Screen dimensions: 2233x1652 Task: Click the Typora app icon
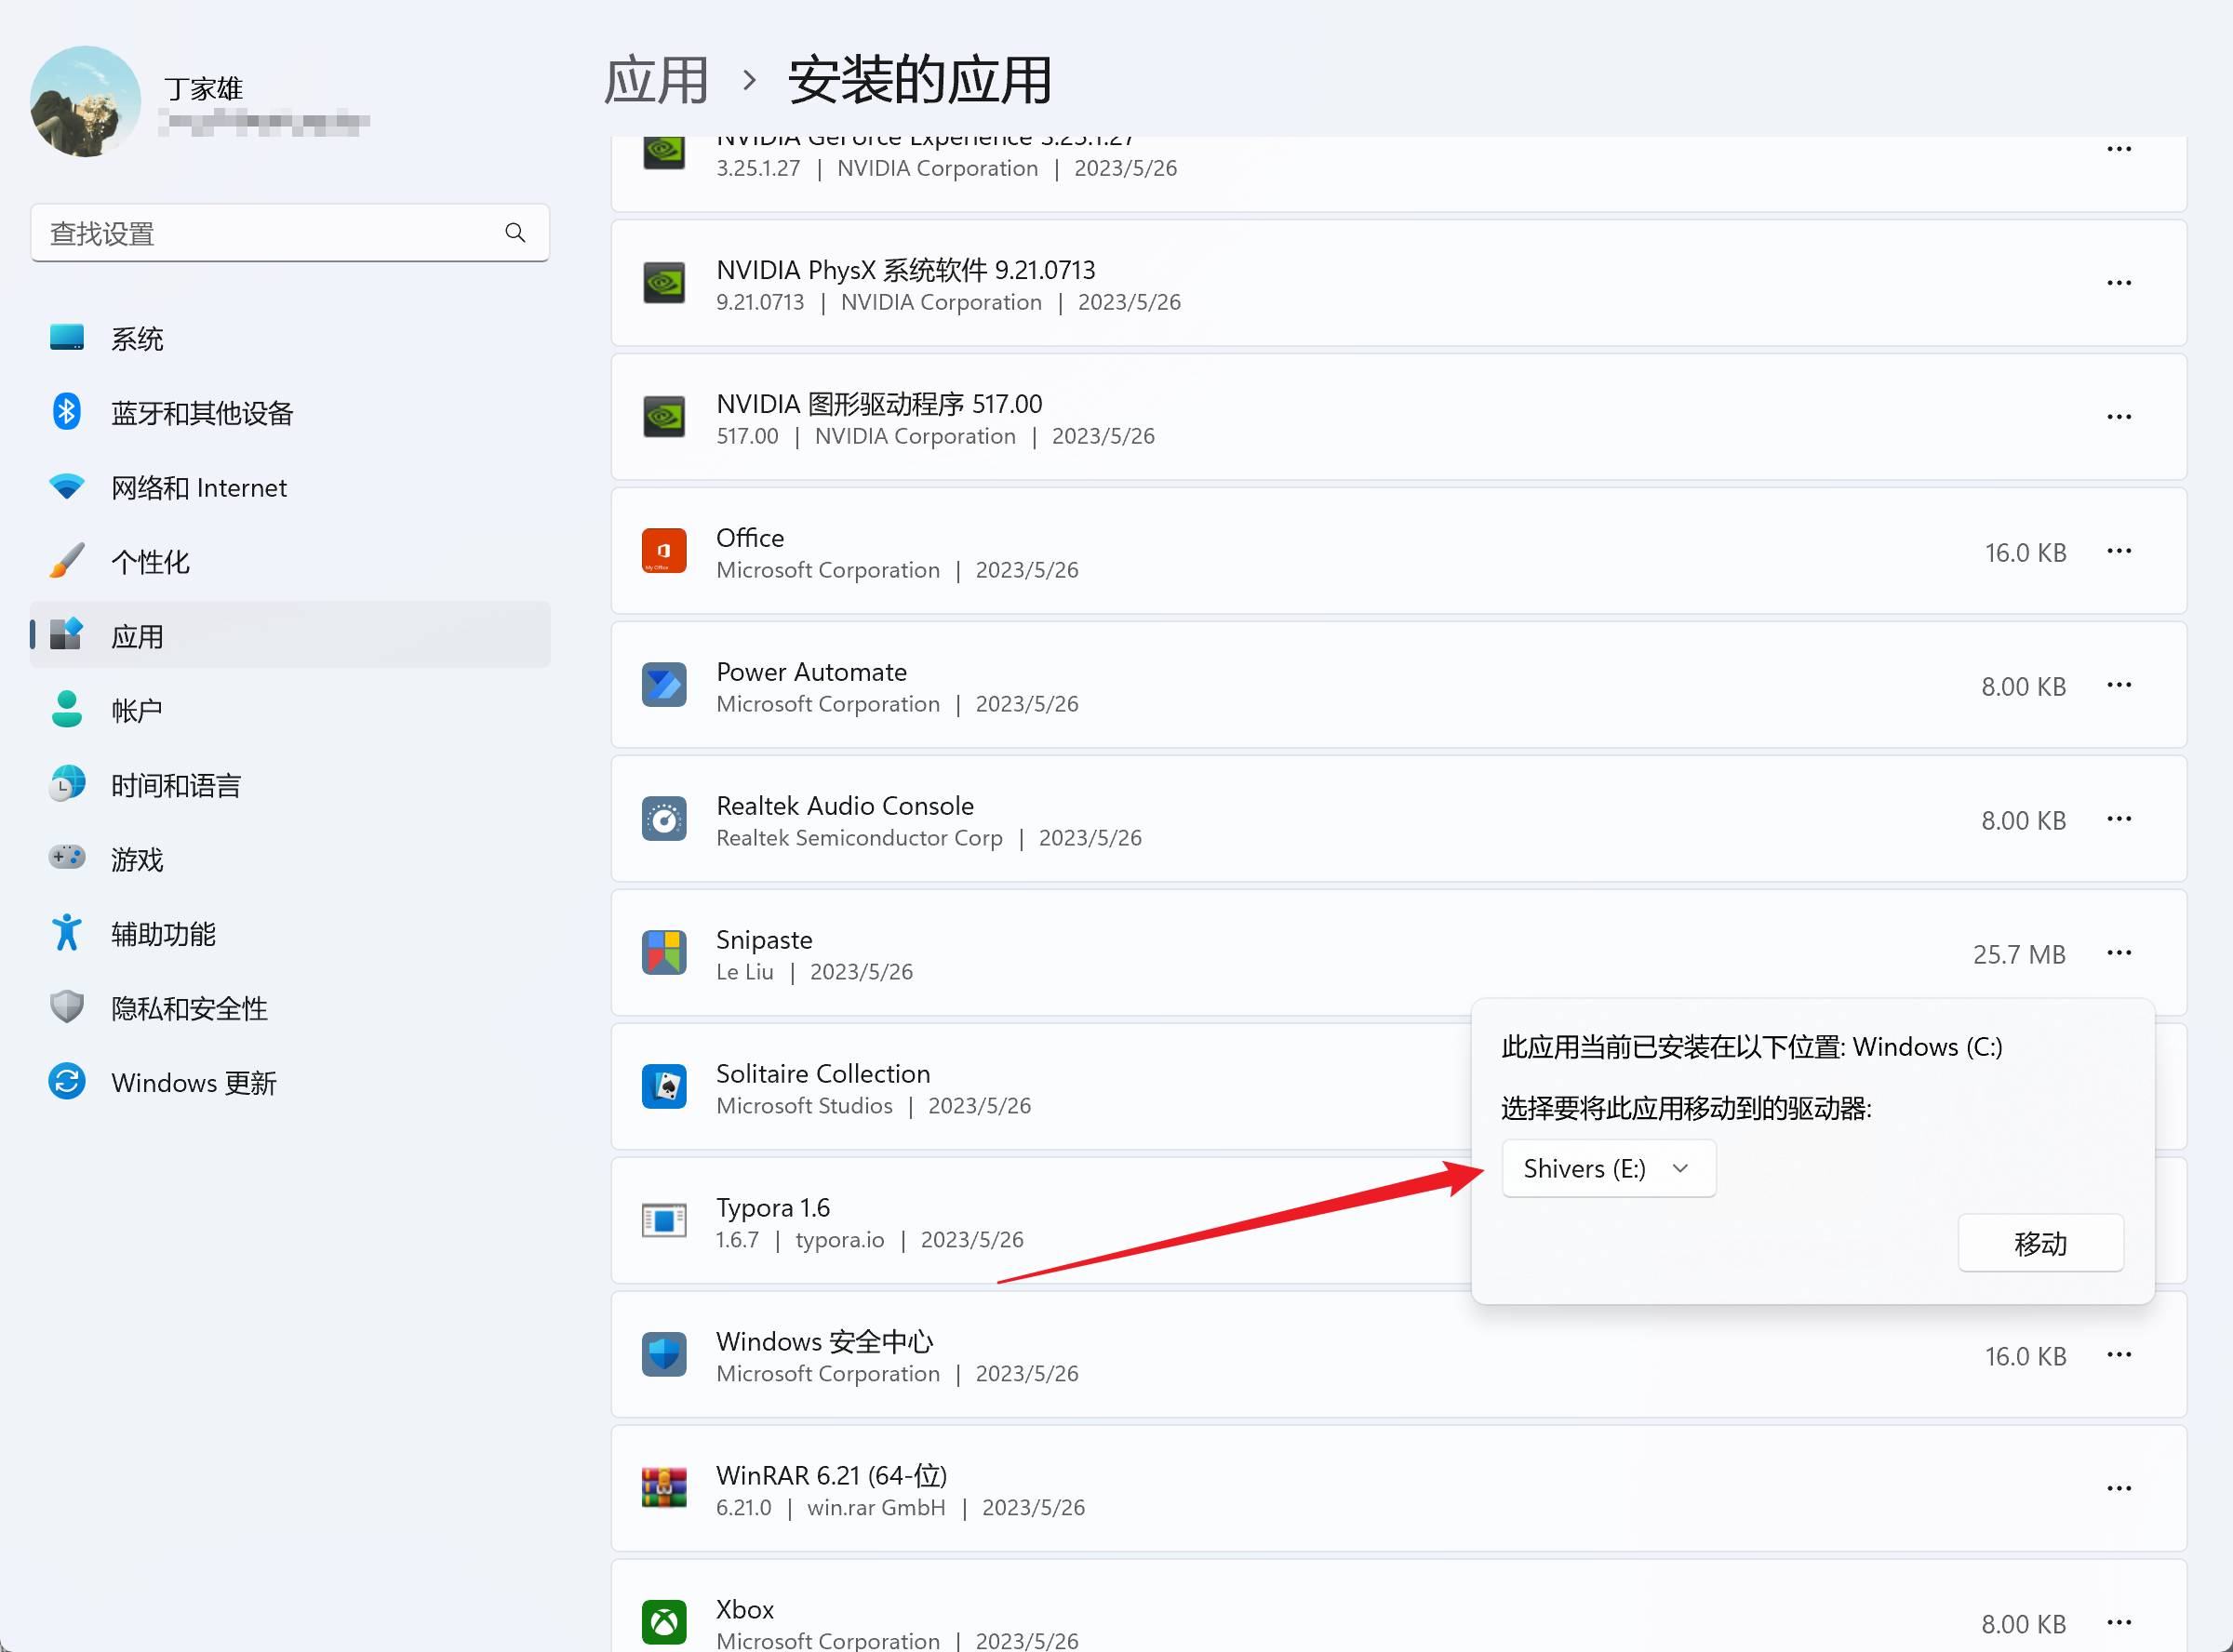pos(664,1221)
